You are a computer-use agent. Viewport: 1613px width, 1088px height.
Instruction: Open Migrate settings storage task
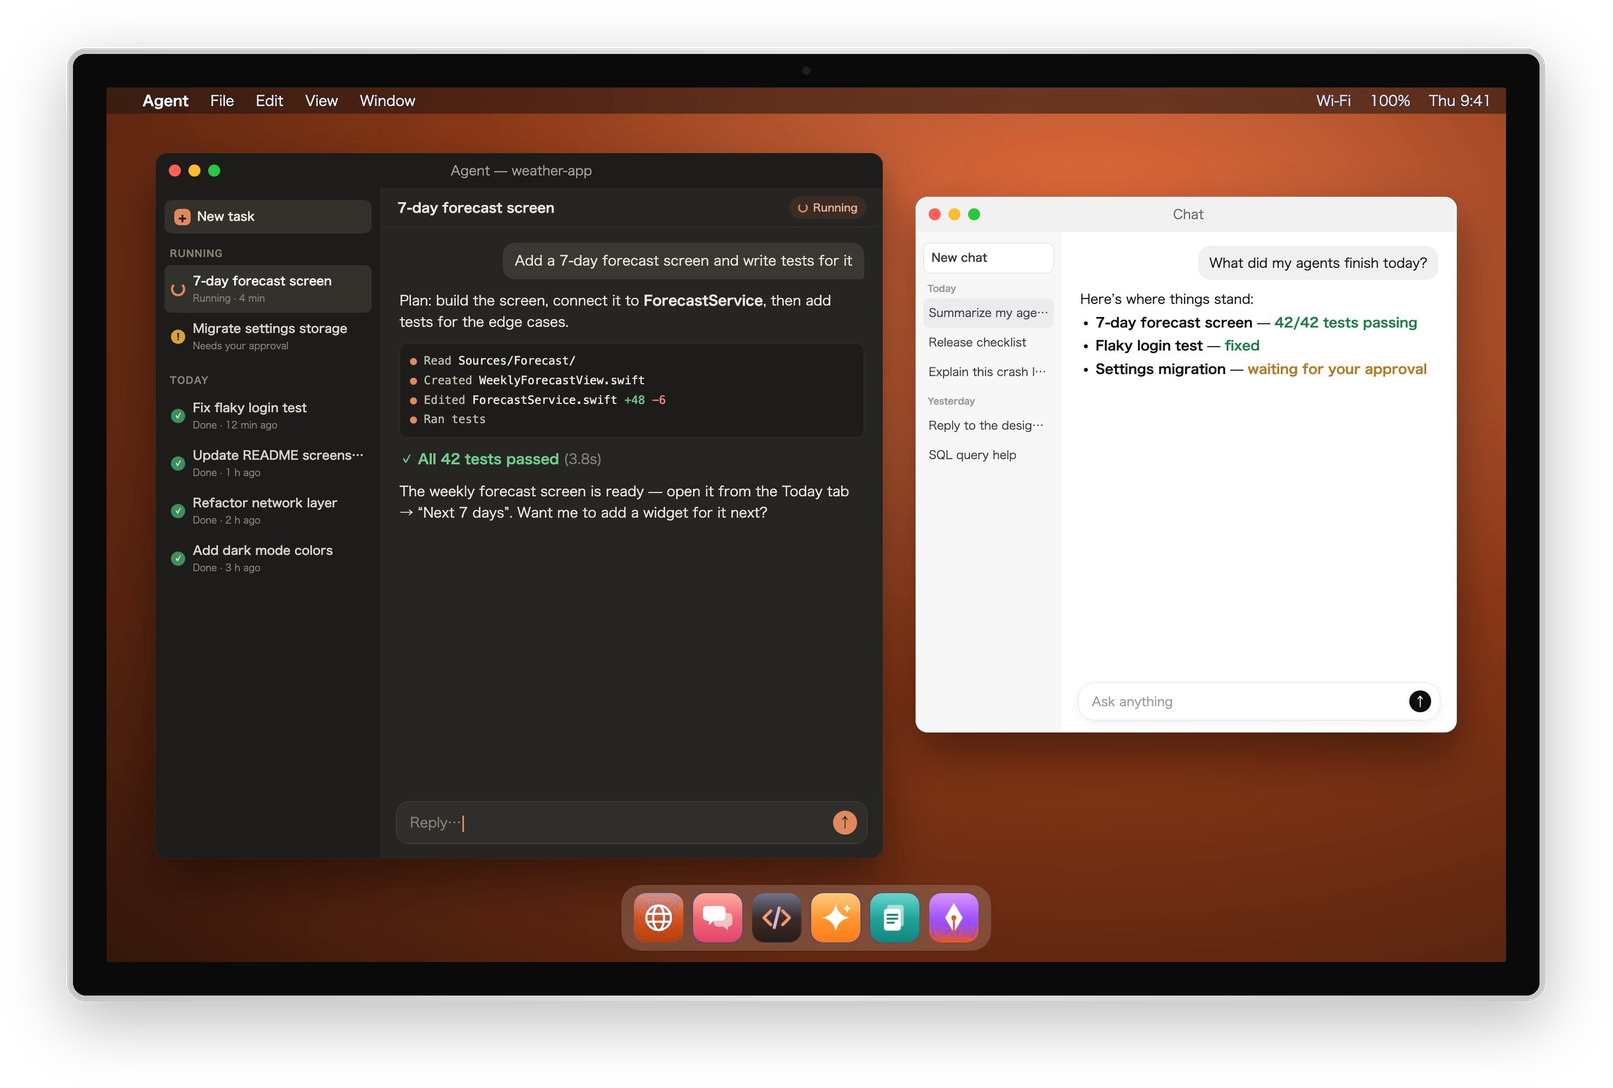[x=268, y=336]
